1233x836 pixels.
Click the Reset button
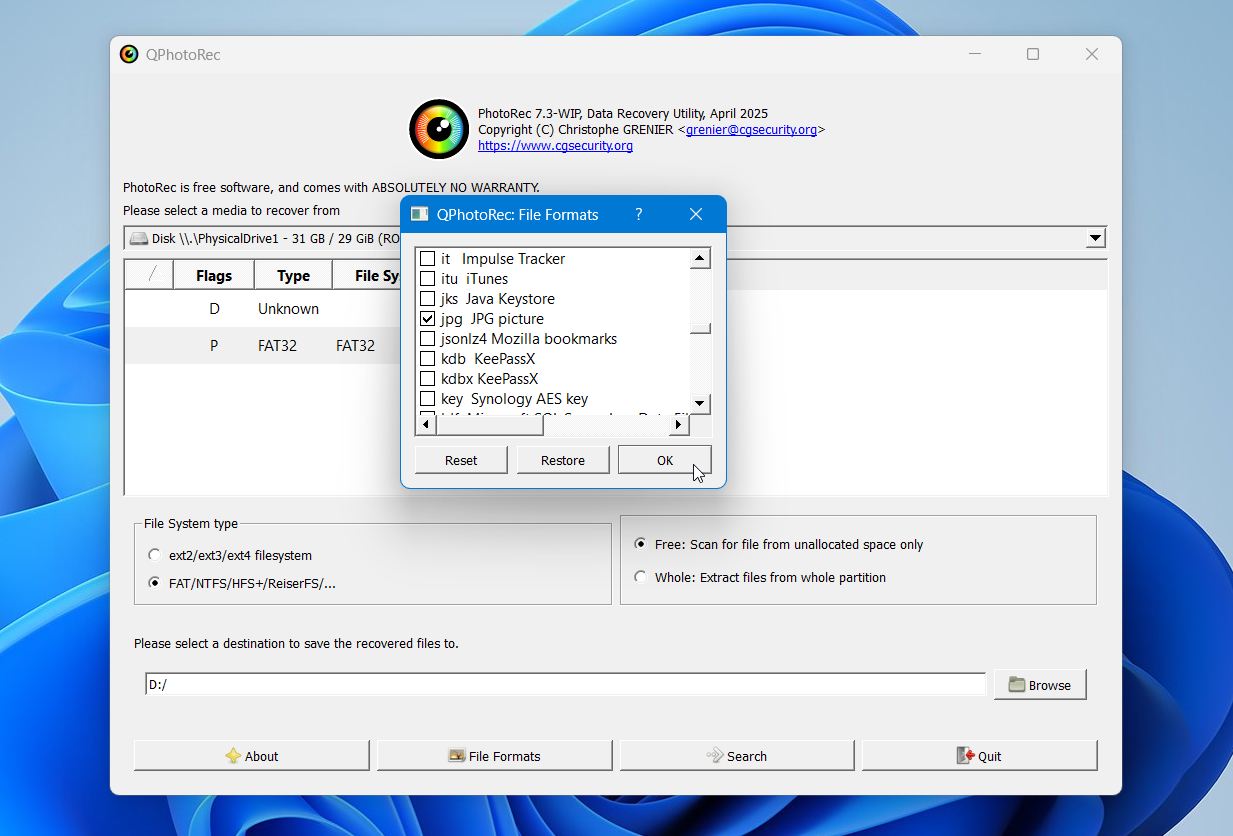(461, 460)
